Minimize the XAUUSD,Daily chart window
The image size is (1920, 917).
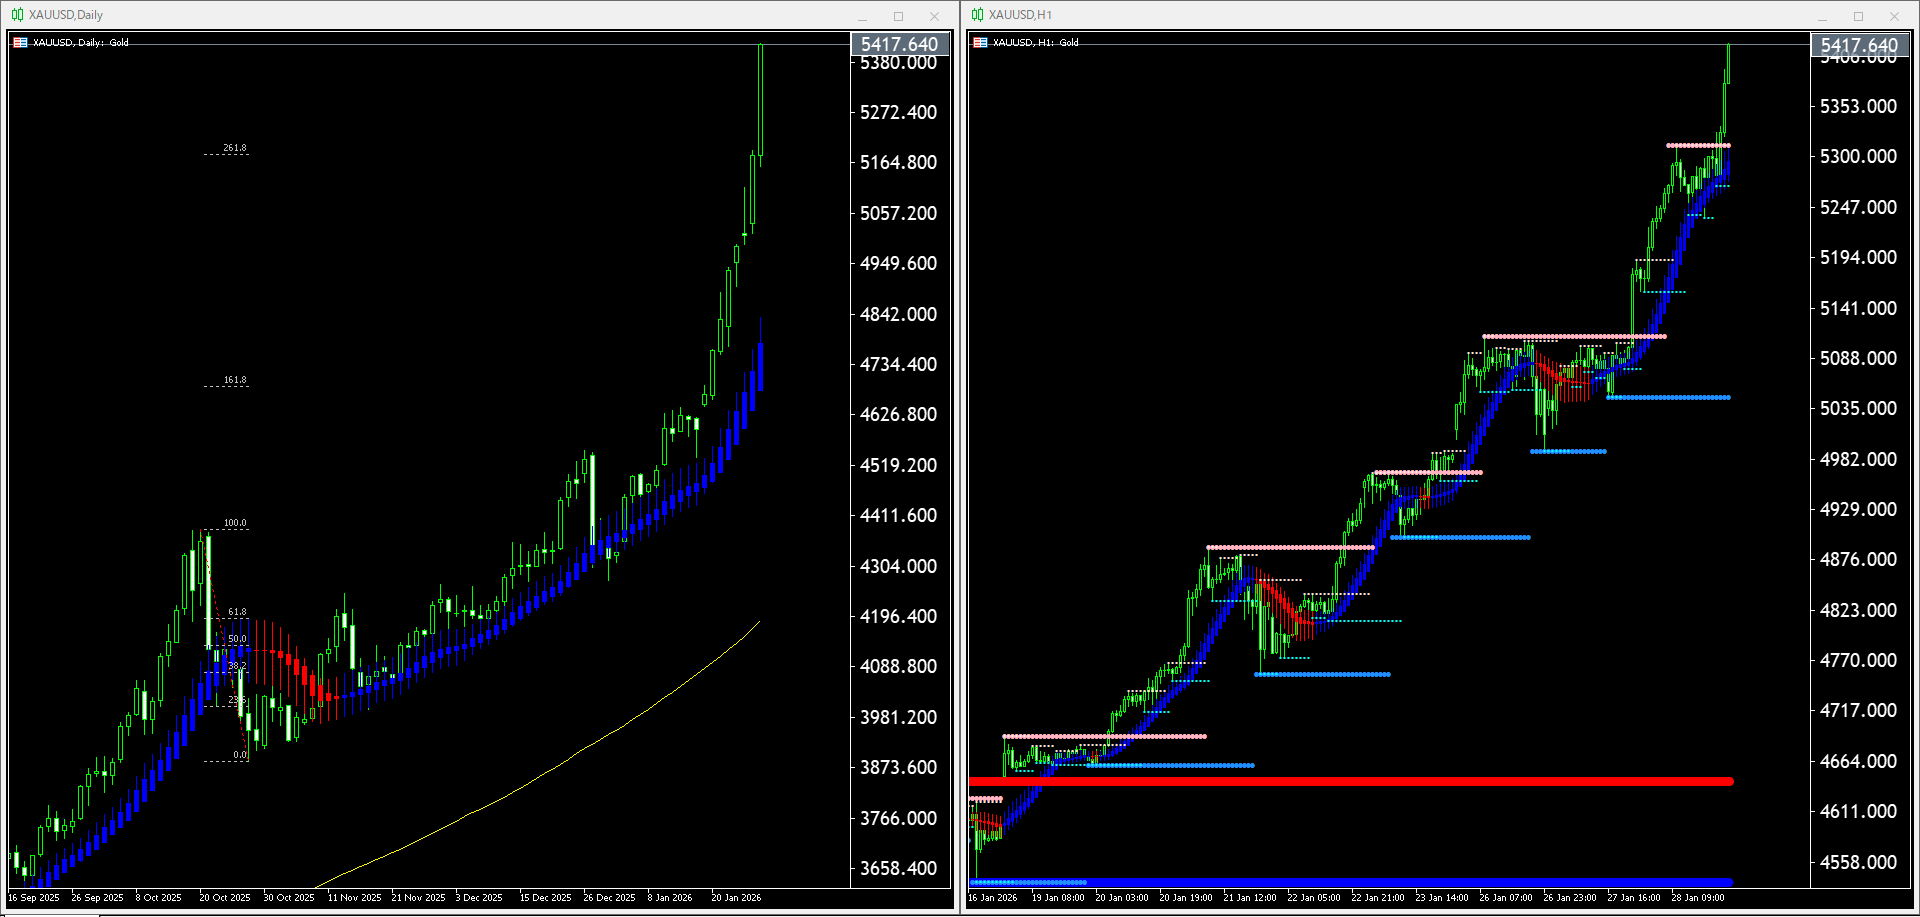862,16
